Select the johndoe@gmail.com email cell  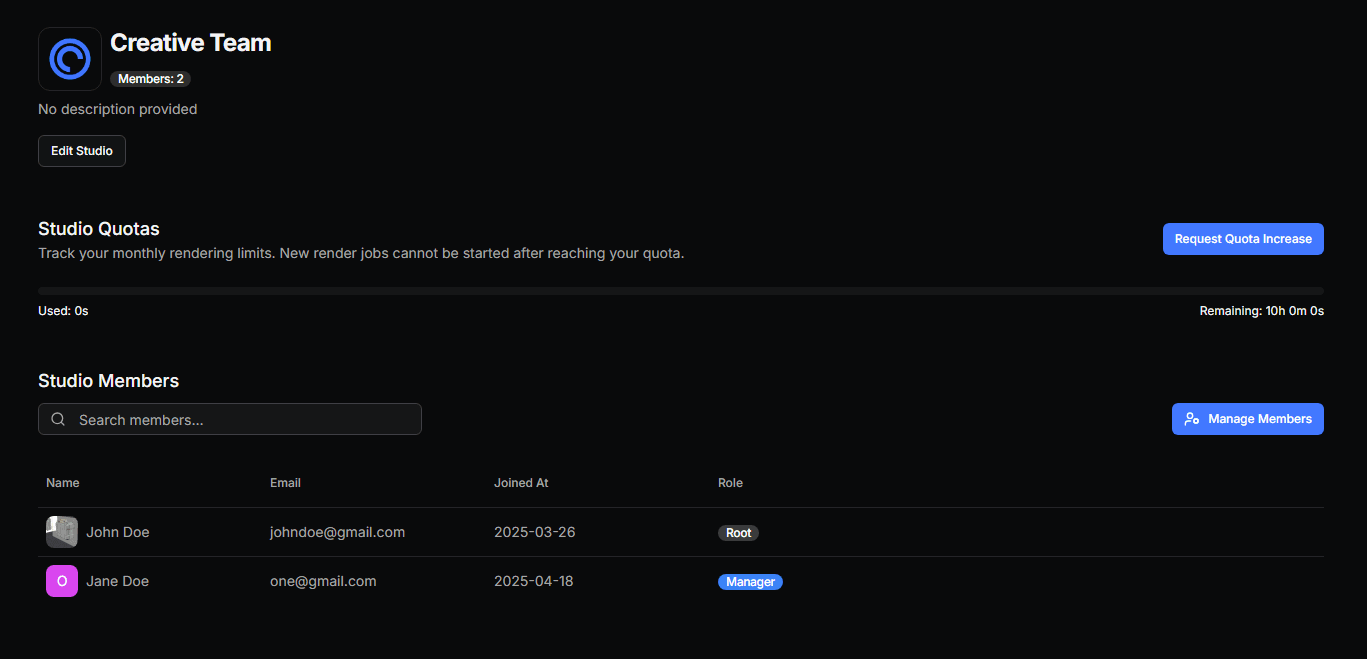click(337, 532)
